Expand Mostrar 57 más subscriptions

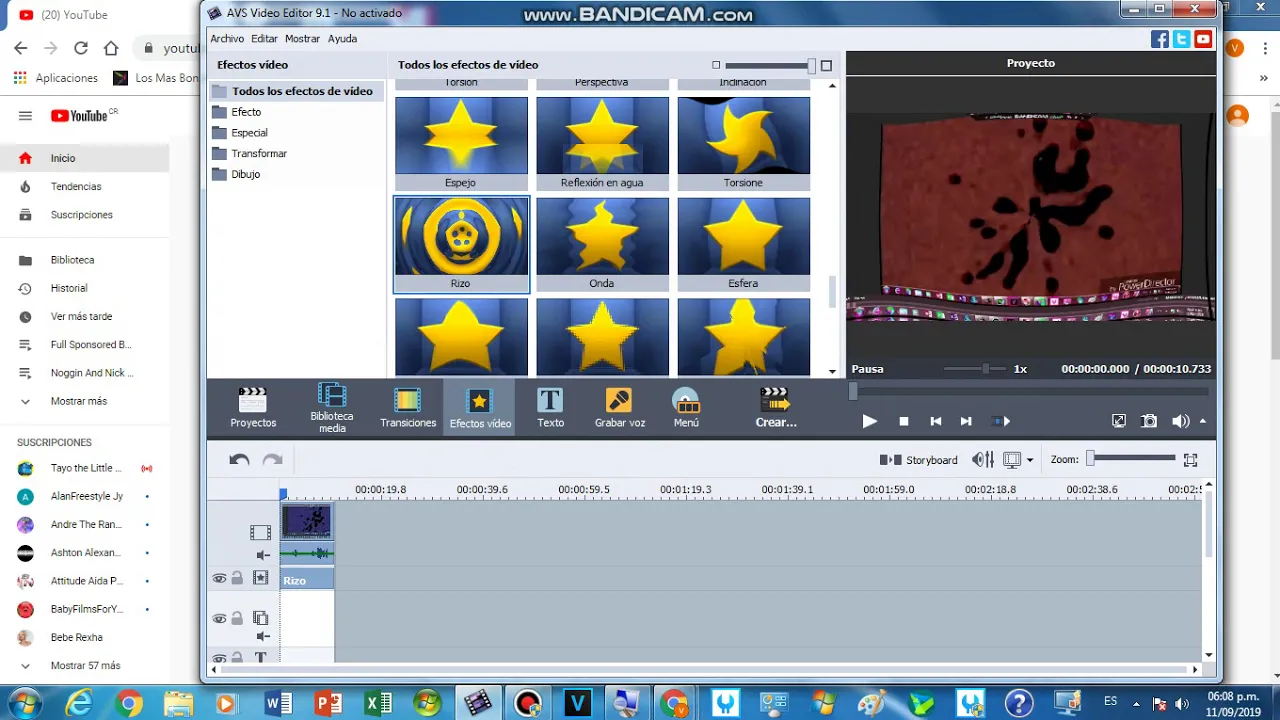pyautogui.click(x=84, y=665)
